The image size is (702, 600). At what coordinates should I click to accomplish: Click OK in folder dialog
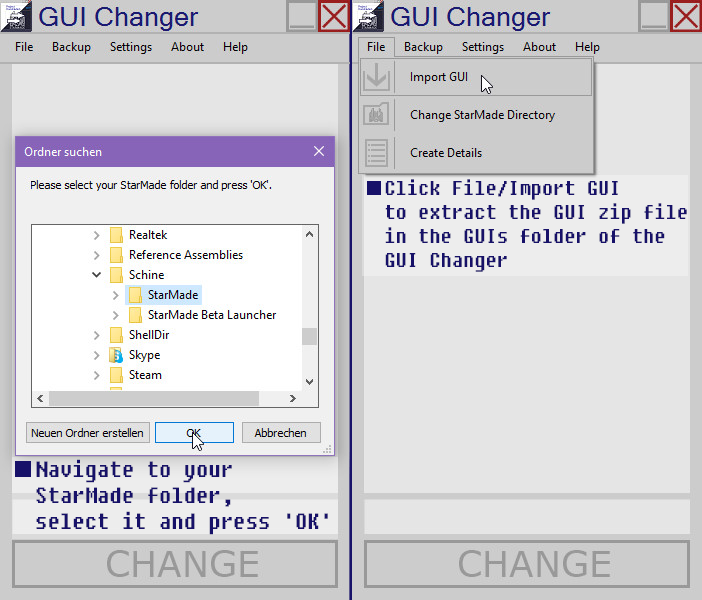pyautogui.click(x=194, y=433)
